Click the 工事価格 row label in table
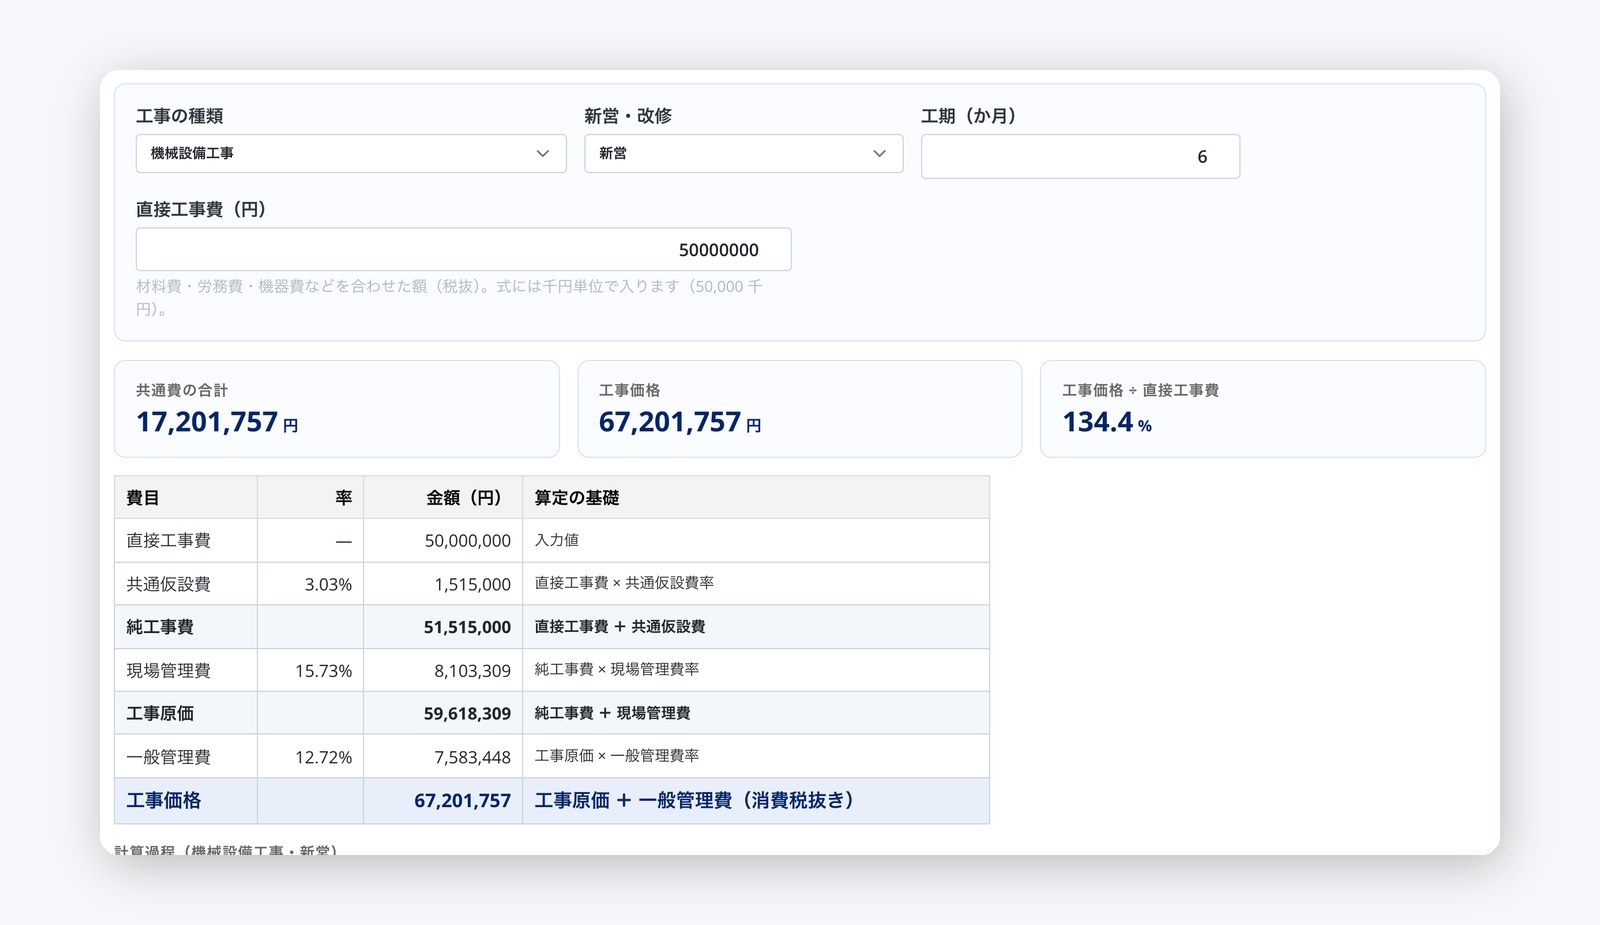 (186, 801)
